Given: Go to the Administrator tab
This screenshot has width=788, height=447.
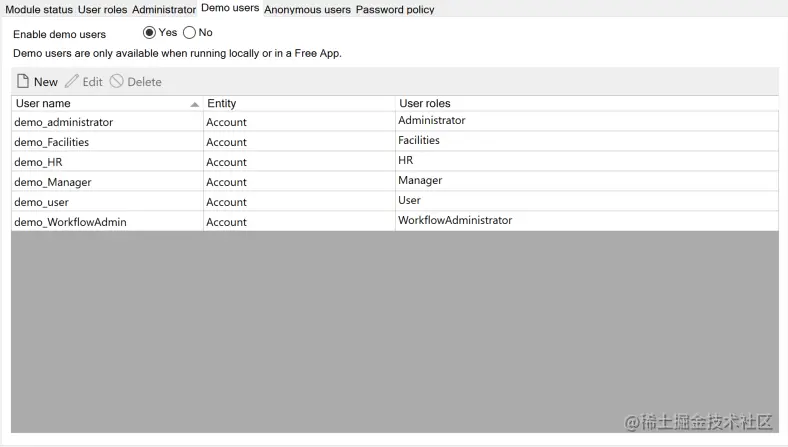Looking at the screenshot, I should (164, 10).
